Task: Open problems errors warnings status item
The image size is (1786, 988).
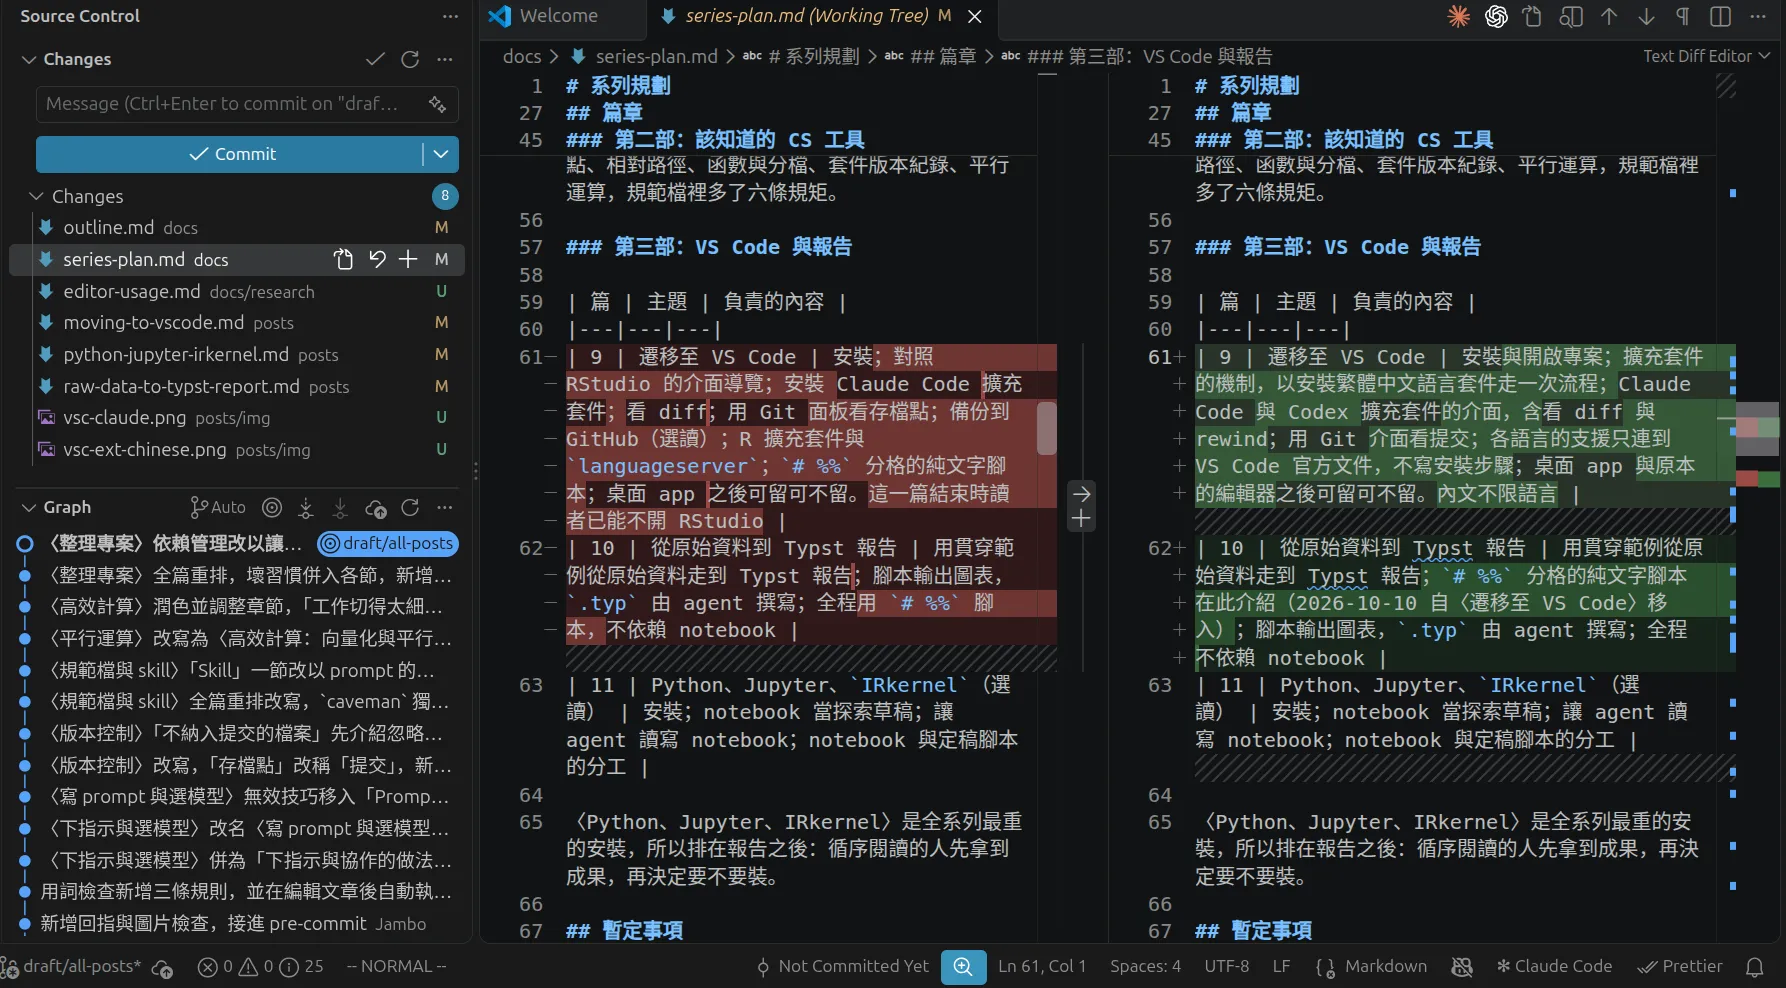Action: 261,967
